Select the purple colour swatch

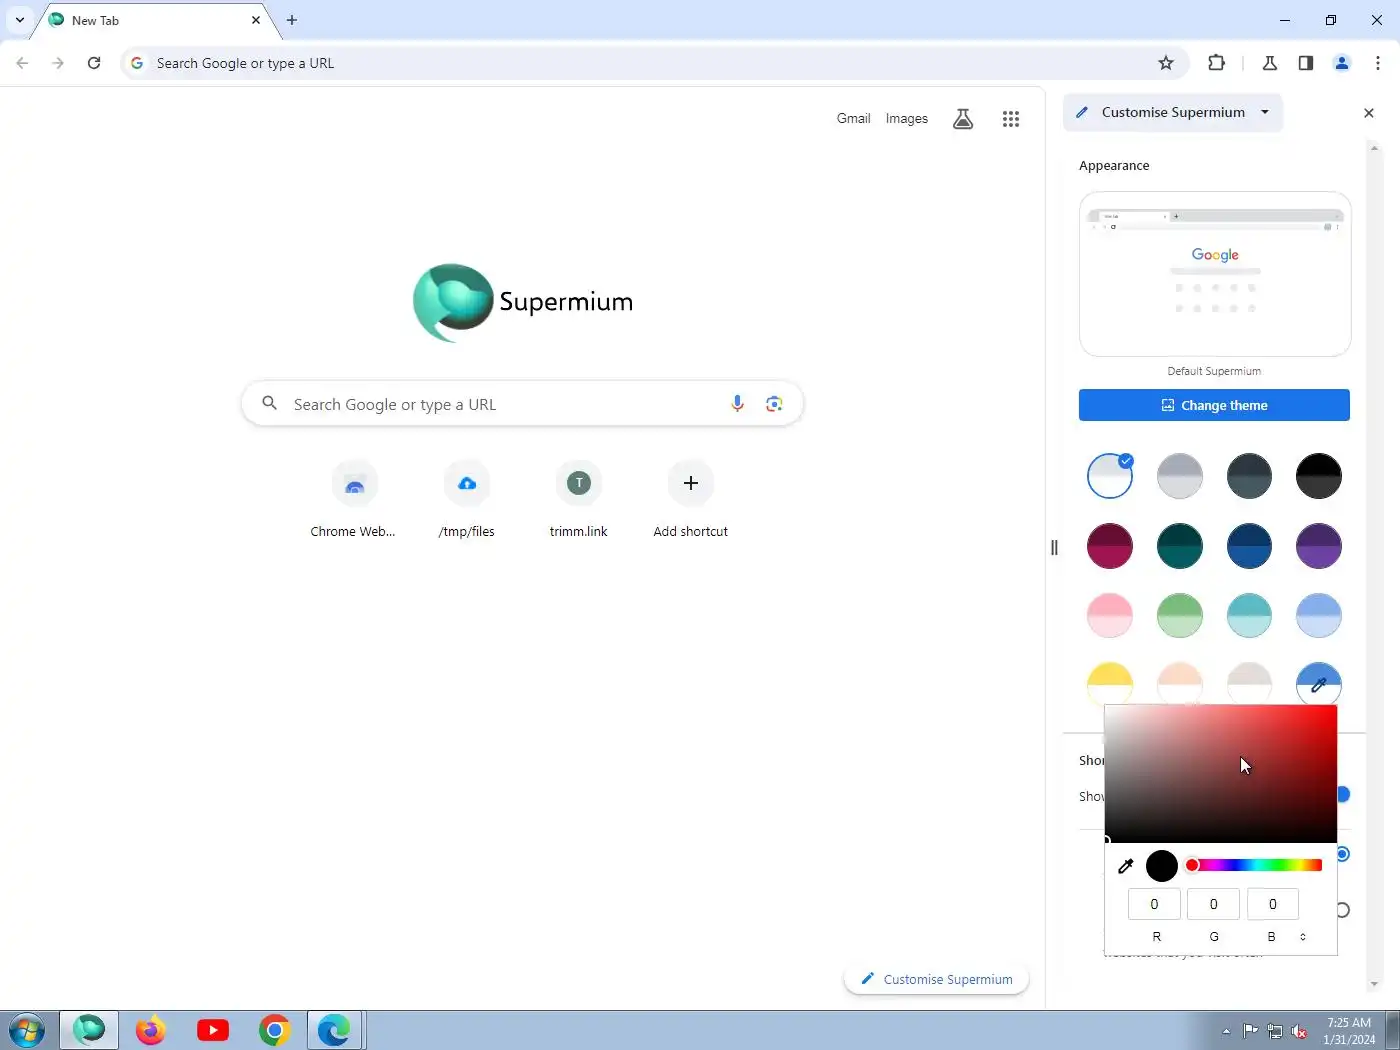pyautogui.click(x=1319, y=546)
